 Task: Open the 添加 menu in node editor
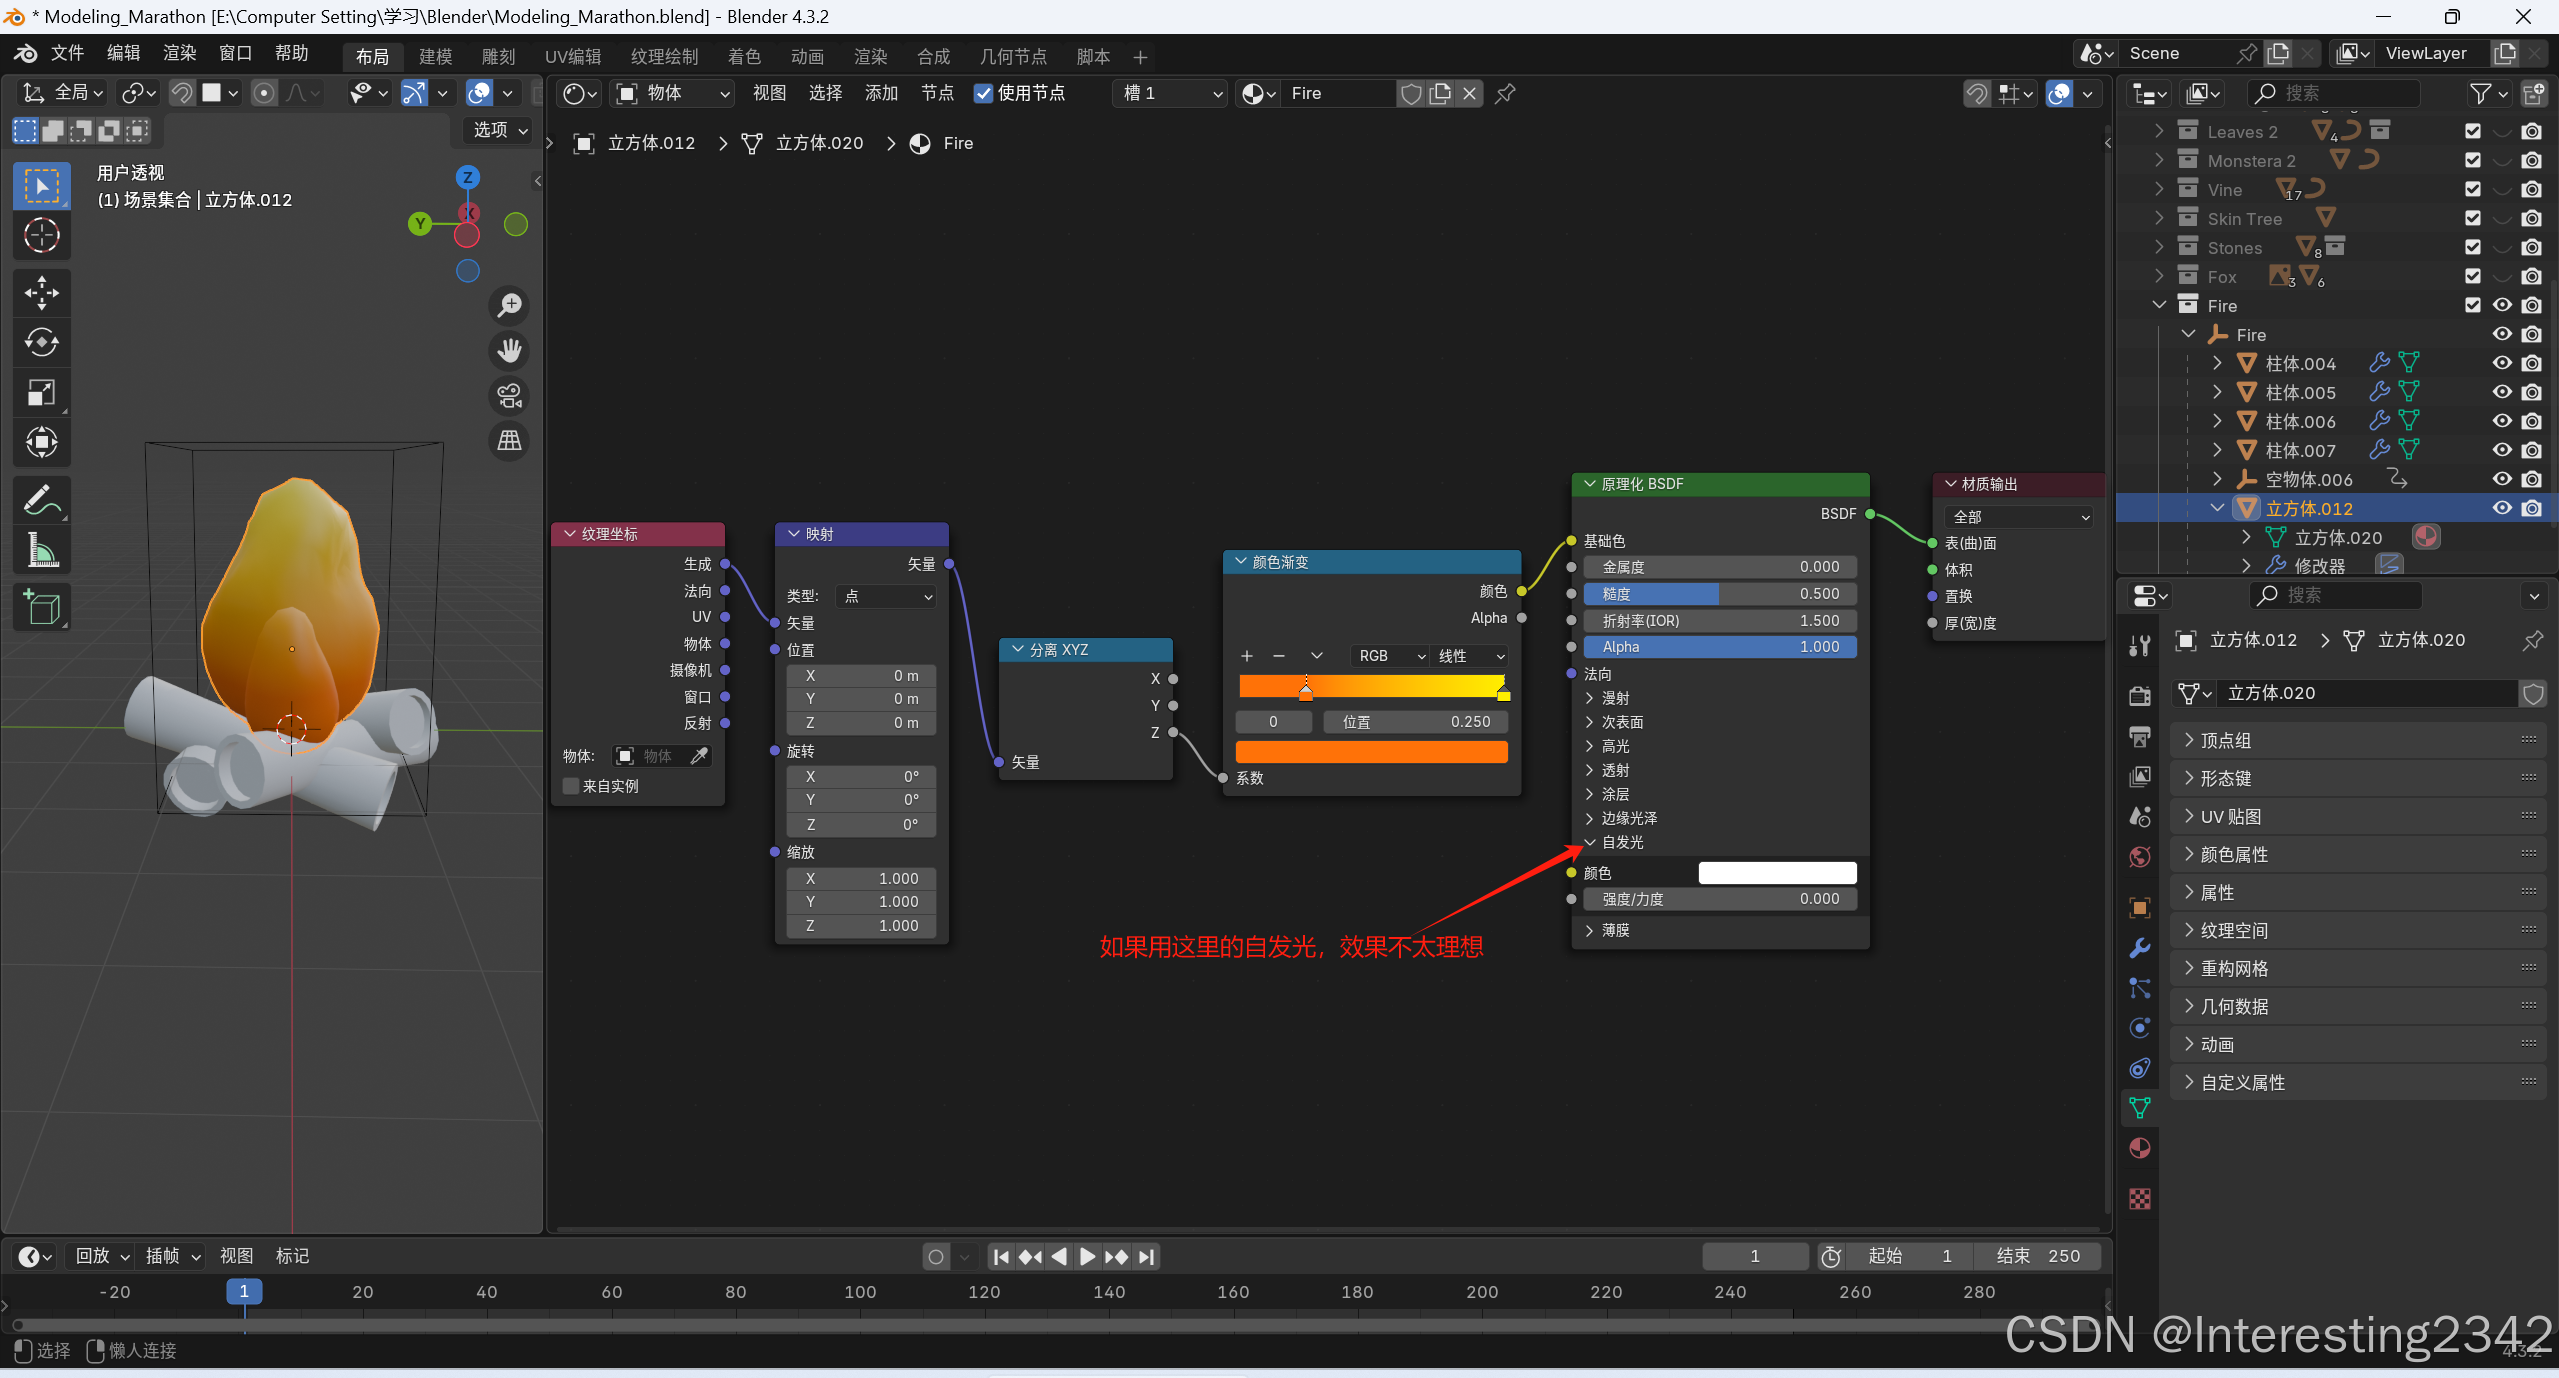pos(881,93)
